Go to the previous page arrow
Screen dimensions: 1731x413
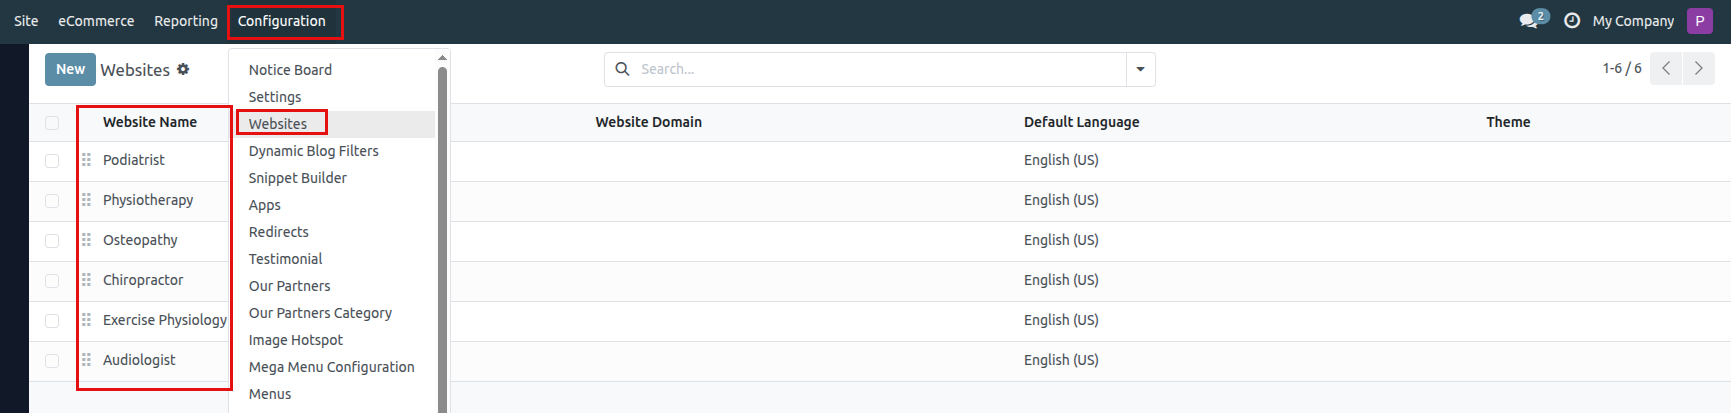pyautogui.click(x=1666, y=69)
